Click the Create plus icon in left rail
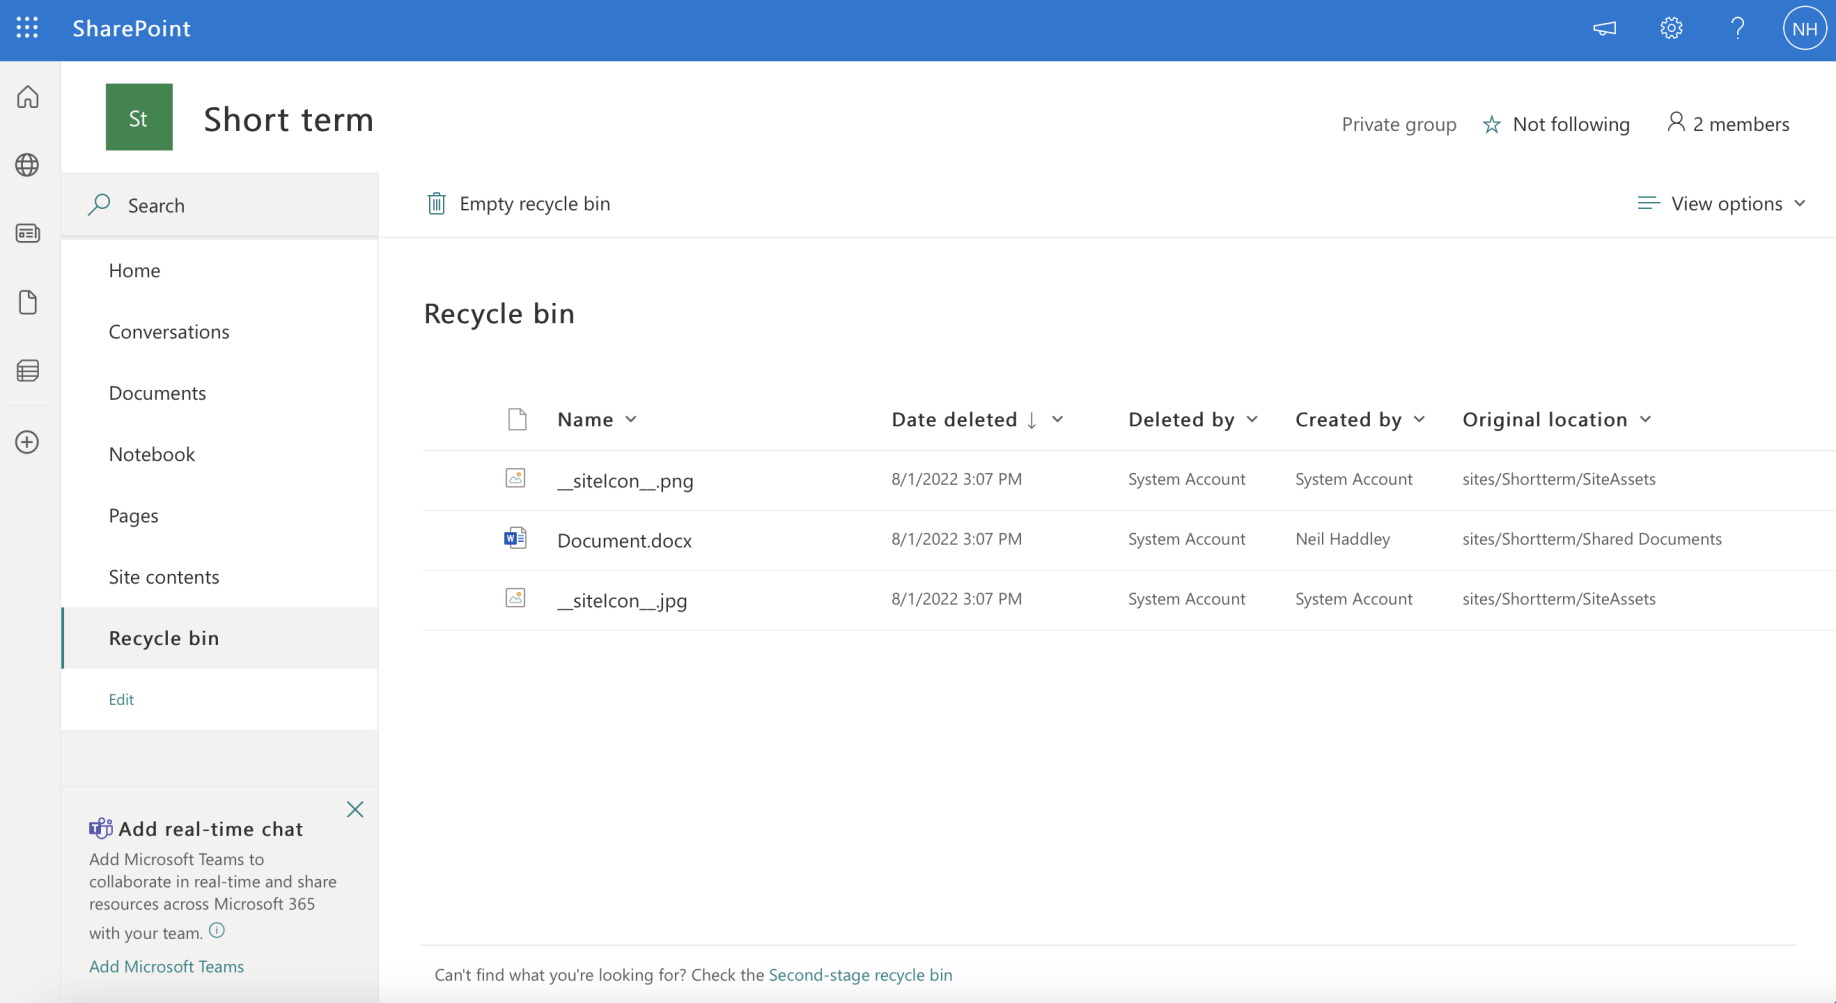 click(x=27, y=442)
